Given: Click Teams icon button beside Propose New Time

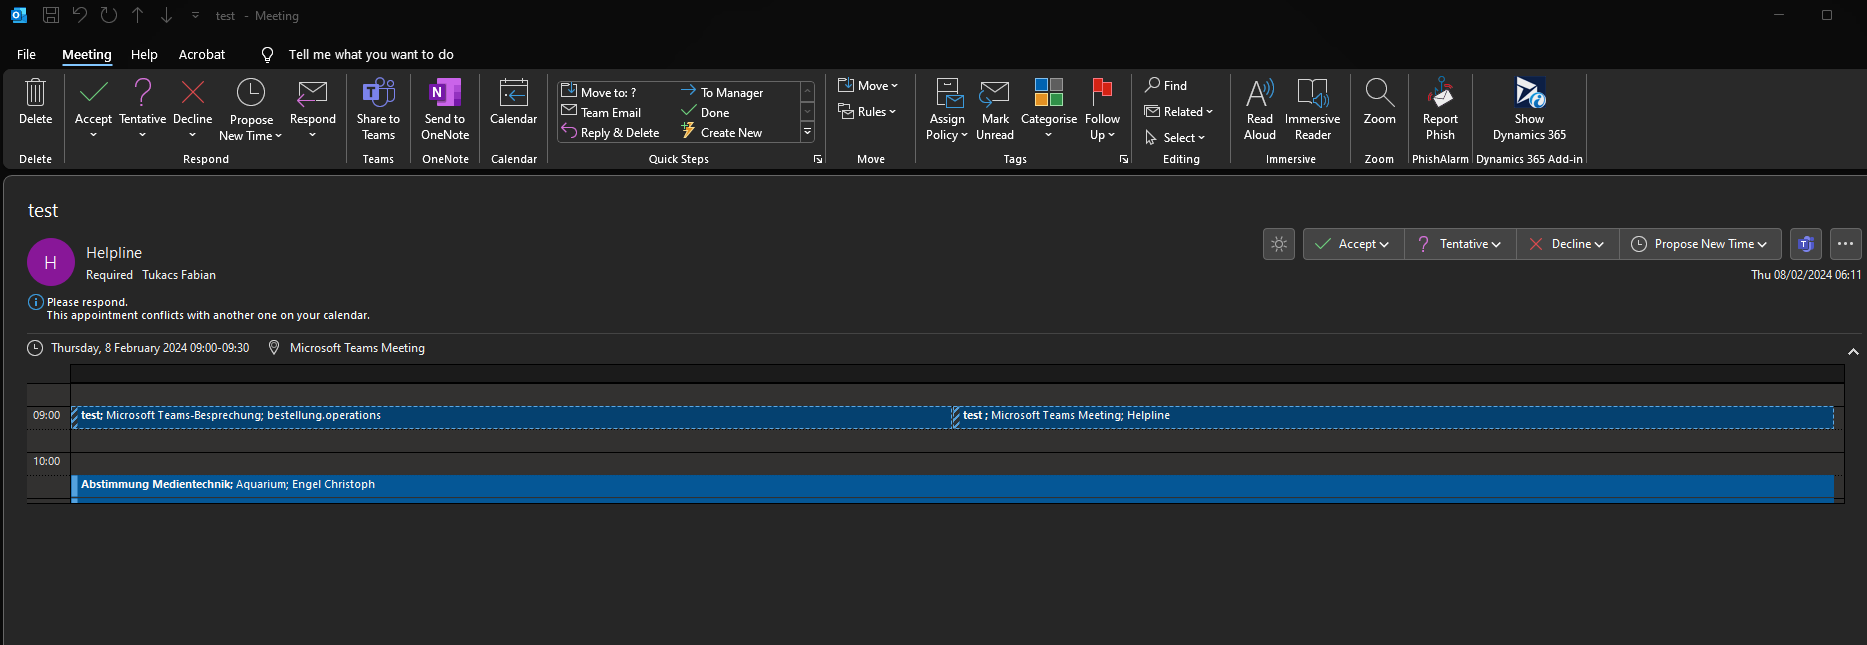Looking at the screenshot, I should pyautogui.click(x=1805, y=244).
